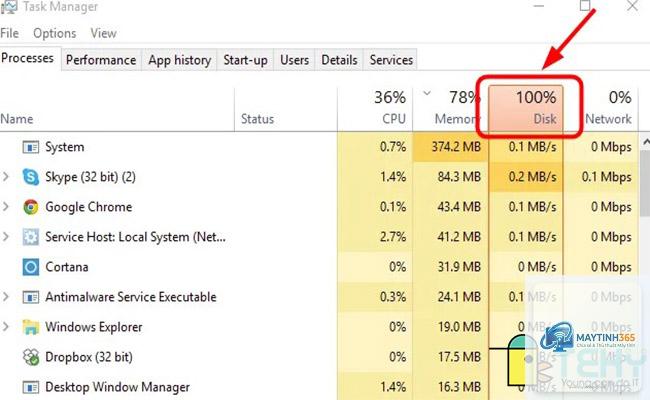Click the 41.2 MB memory value

[459, 237]
